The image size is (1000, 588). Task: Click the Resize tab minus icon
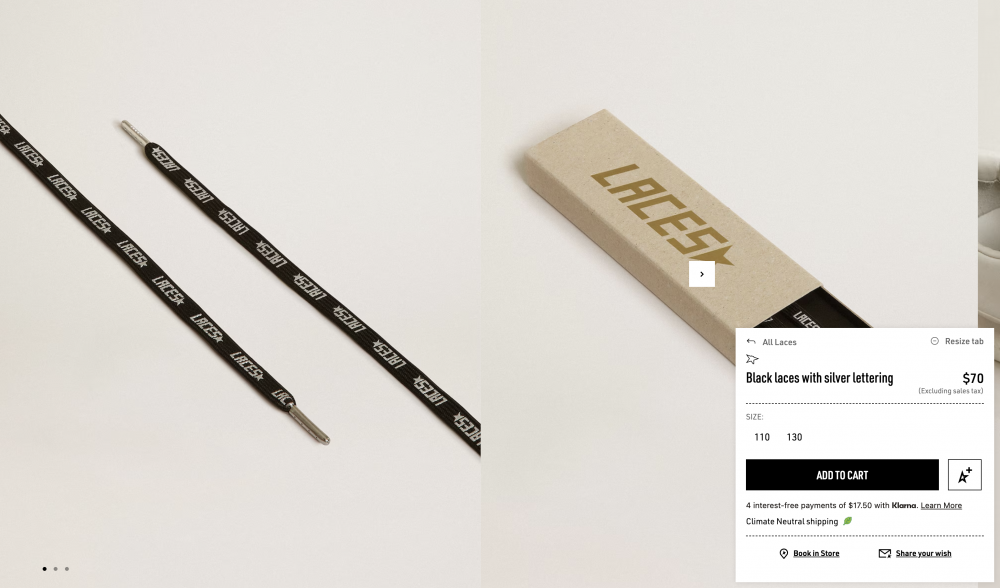pos(935,341)
